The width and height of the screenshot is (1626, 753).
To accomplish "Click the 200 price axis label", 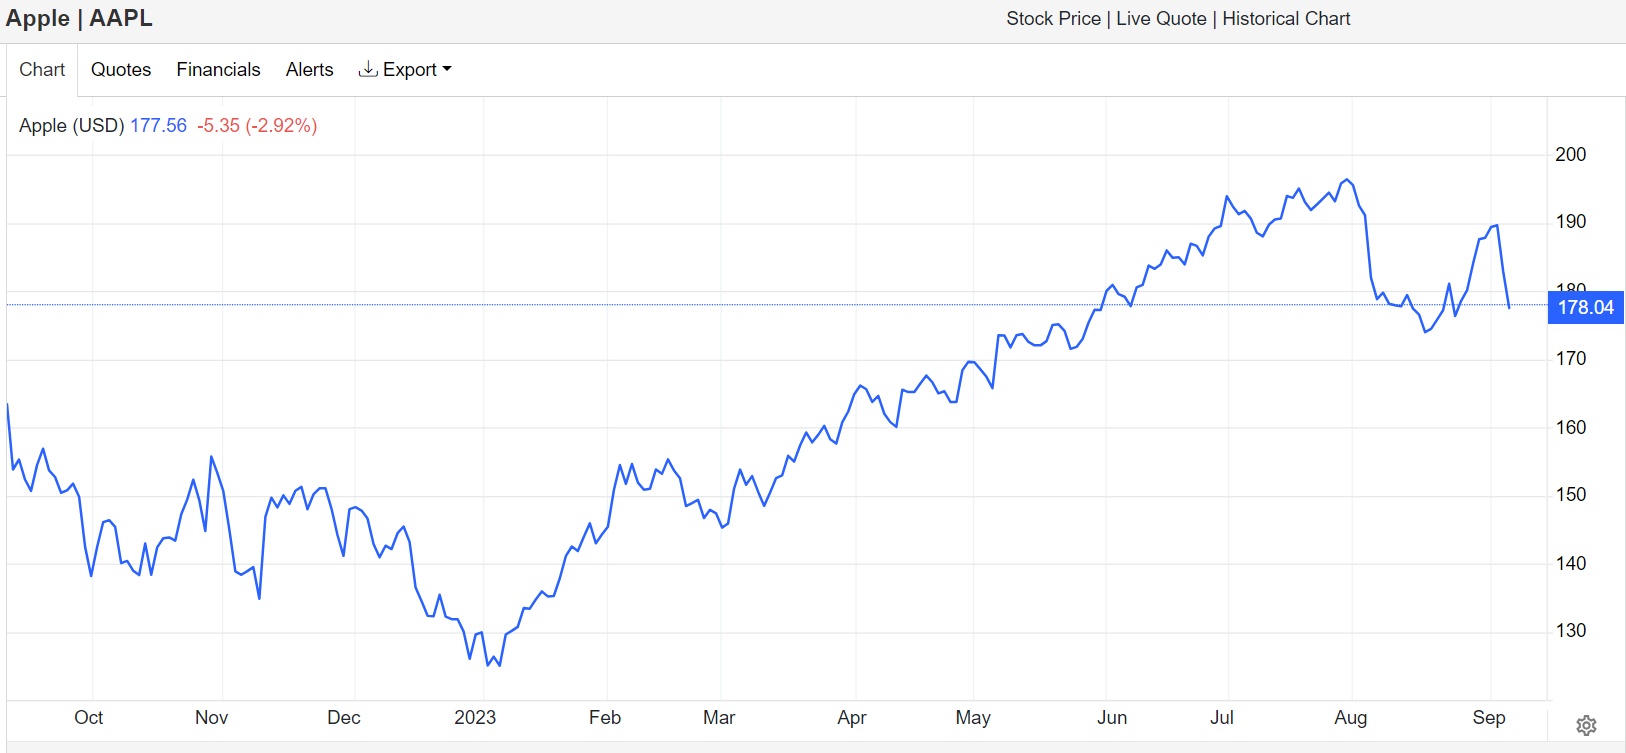I will pyautogui.click(x=1571, y=154).
